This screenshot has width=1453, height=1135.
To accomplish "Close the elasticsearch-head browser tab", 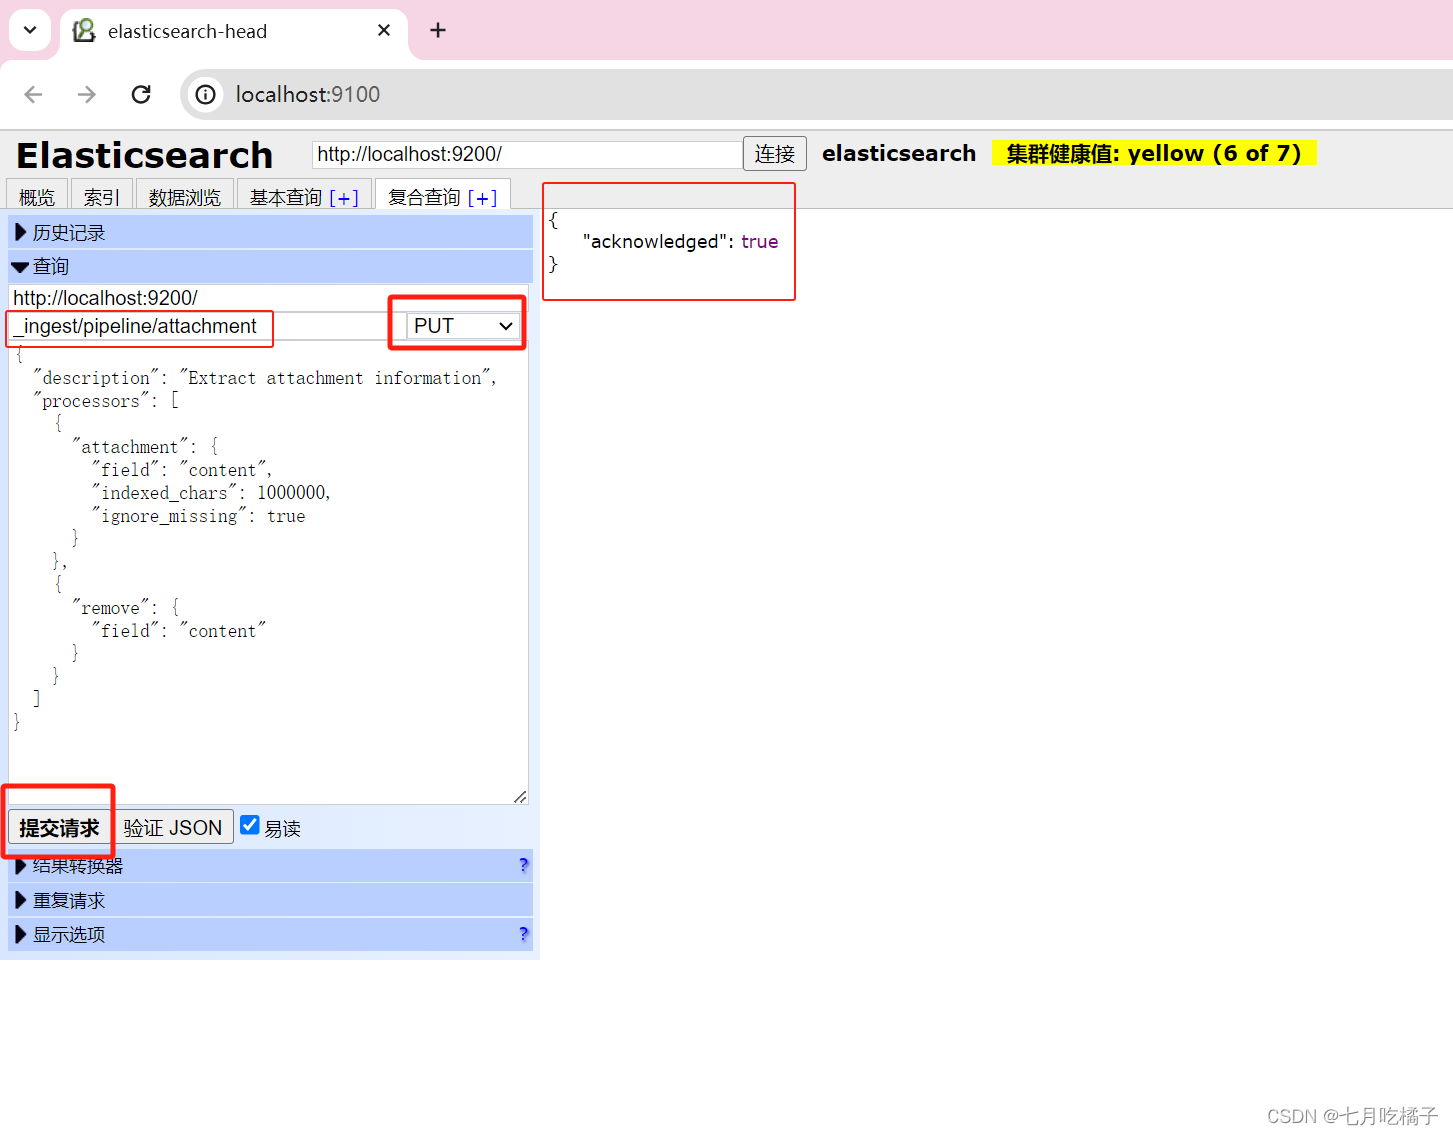I will click(384, 31).
